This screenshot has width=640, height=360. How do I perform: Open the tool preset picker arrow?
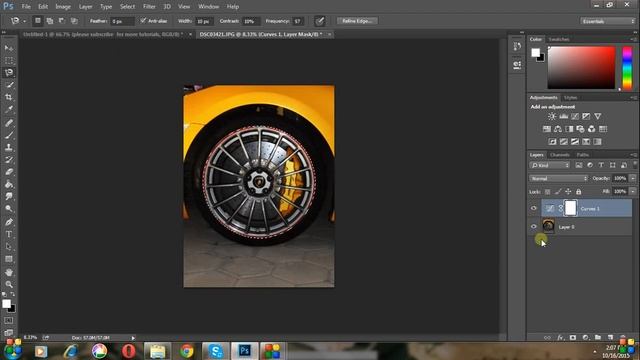click(24, 21)
